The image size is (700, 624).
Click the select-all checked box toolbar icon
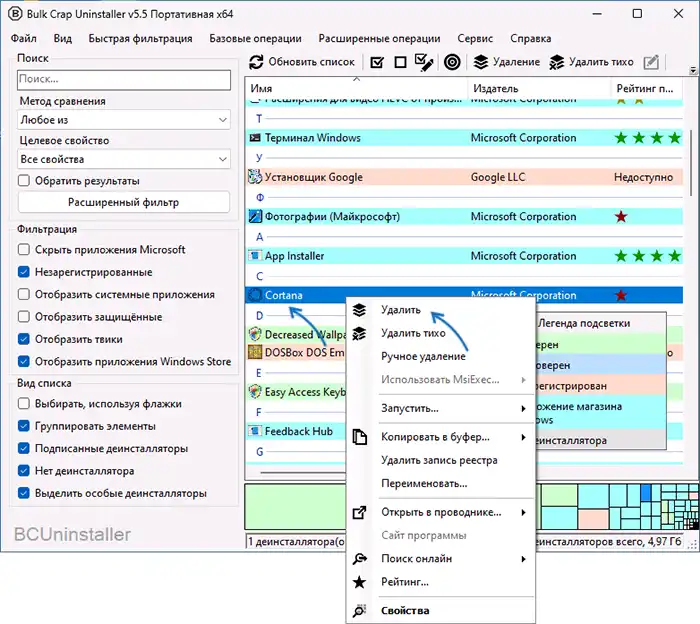point(377,62)
